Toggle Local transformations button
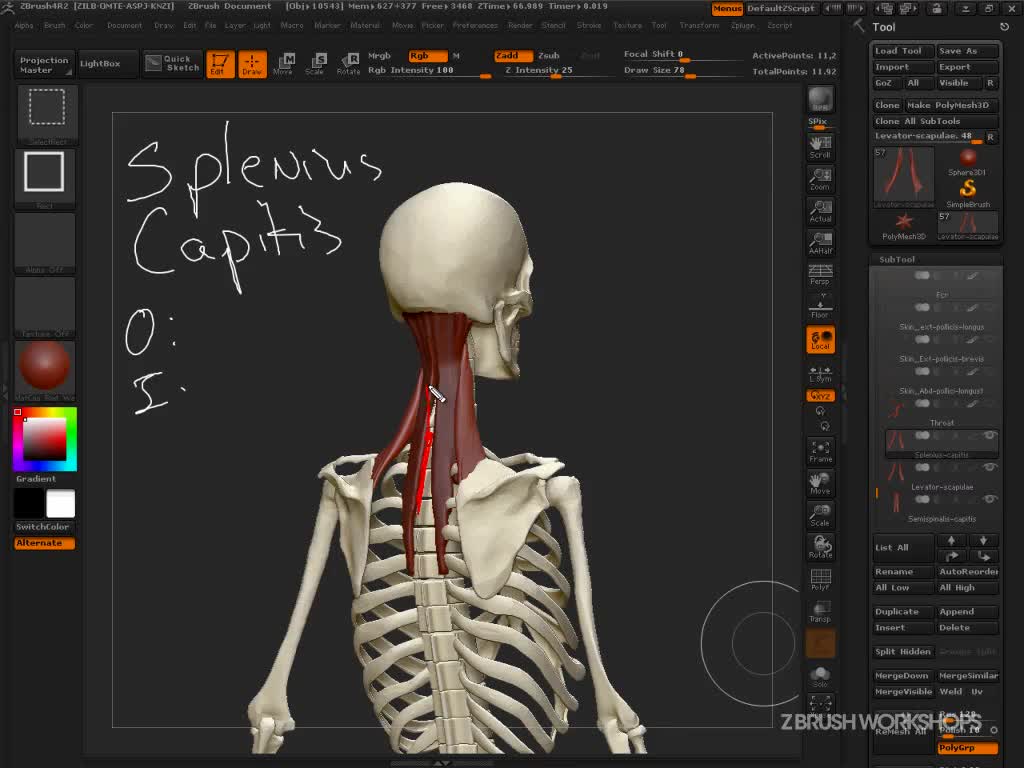The image size is (1024, 768). pos(820,340)
